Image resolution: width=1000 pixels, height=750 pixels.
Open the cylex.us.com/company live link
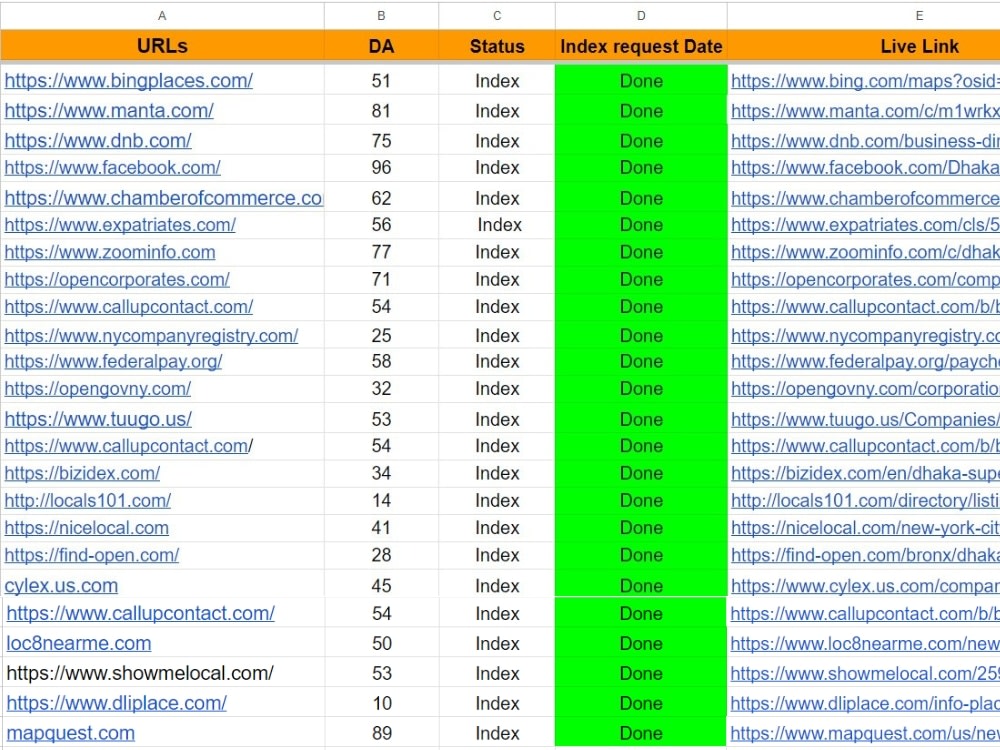click(x=865, y=586)
